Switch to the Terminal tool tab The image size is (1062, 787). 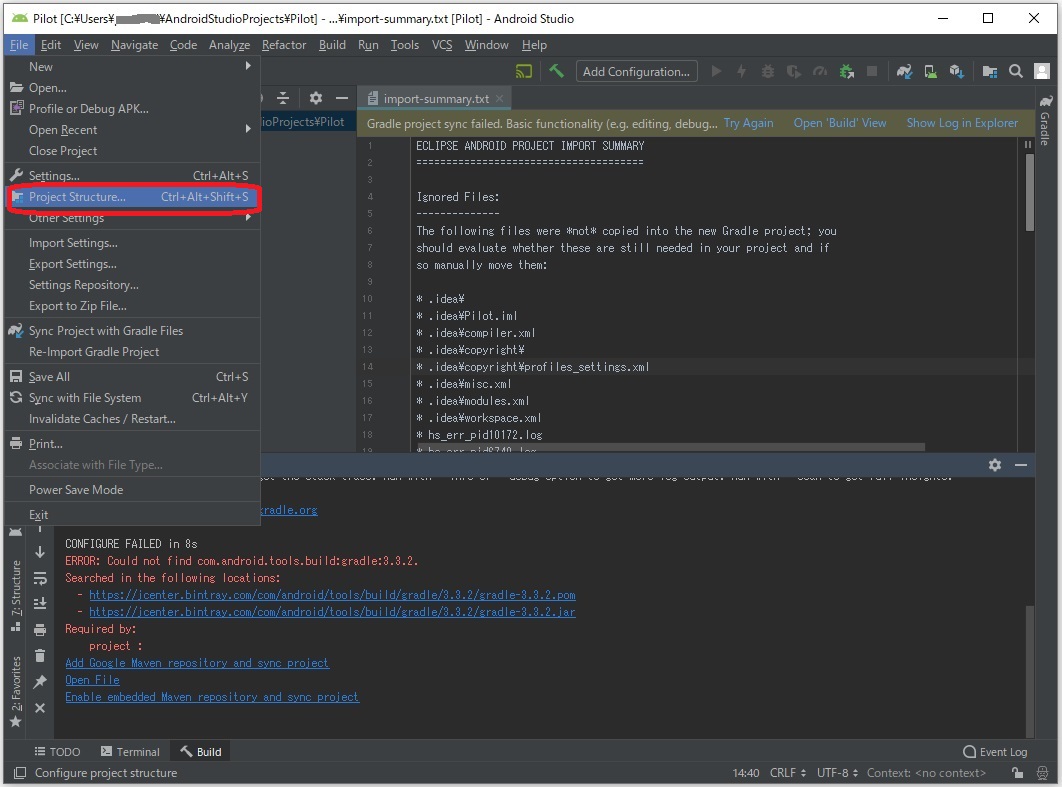click(x=130, y=752)
